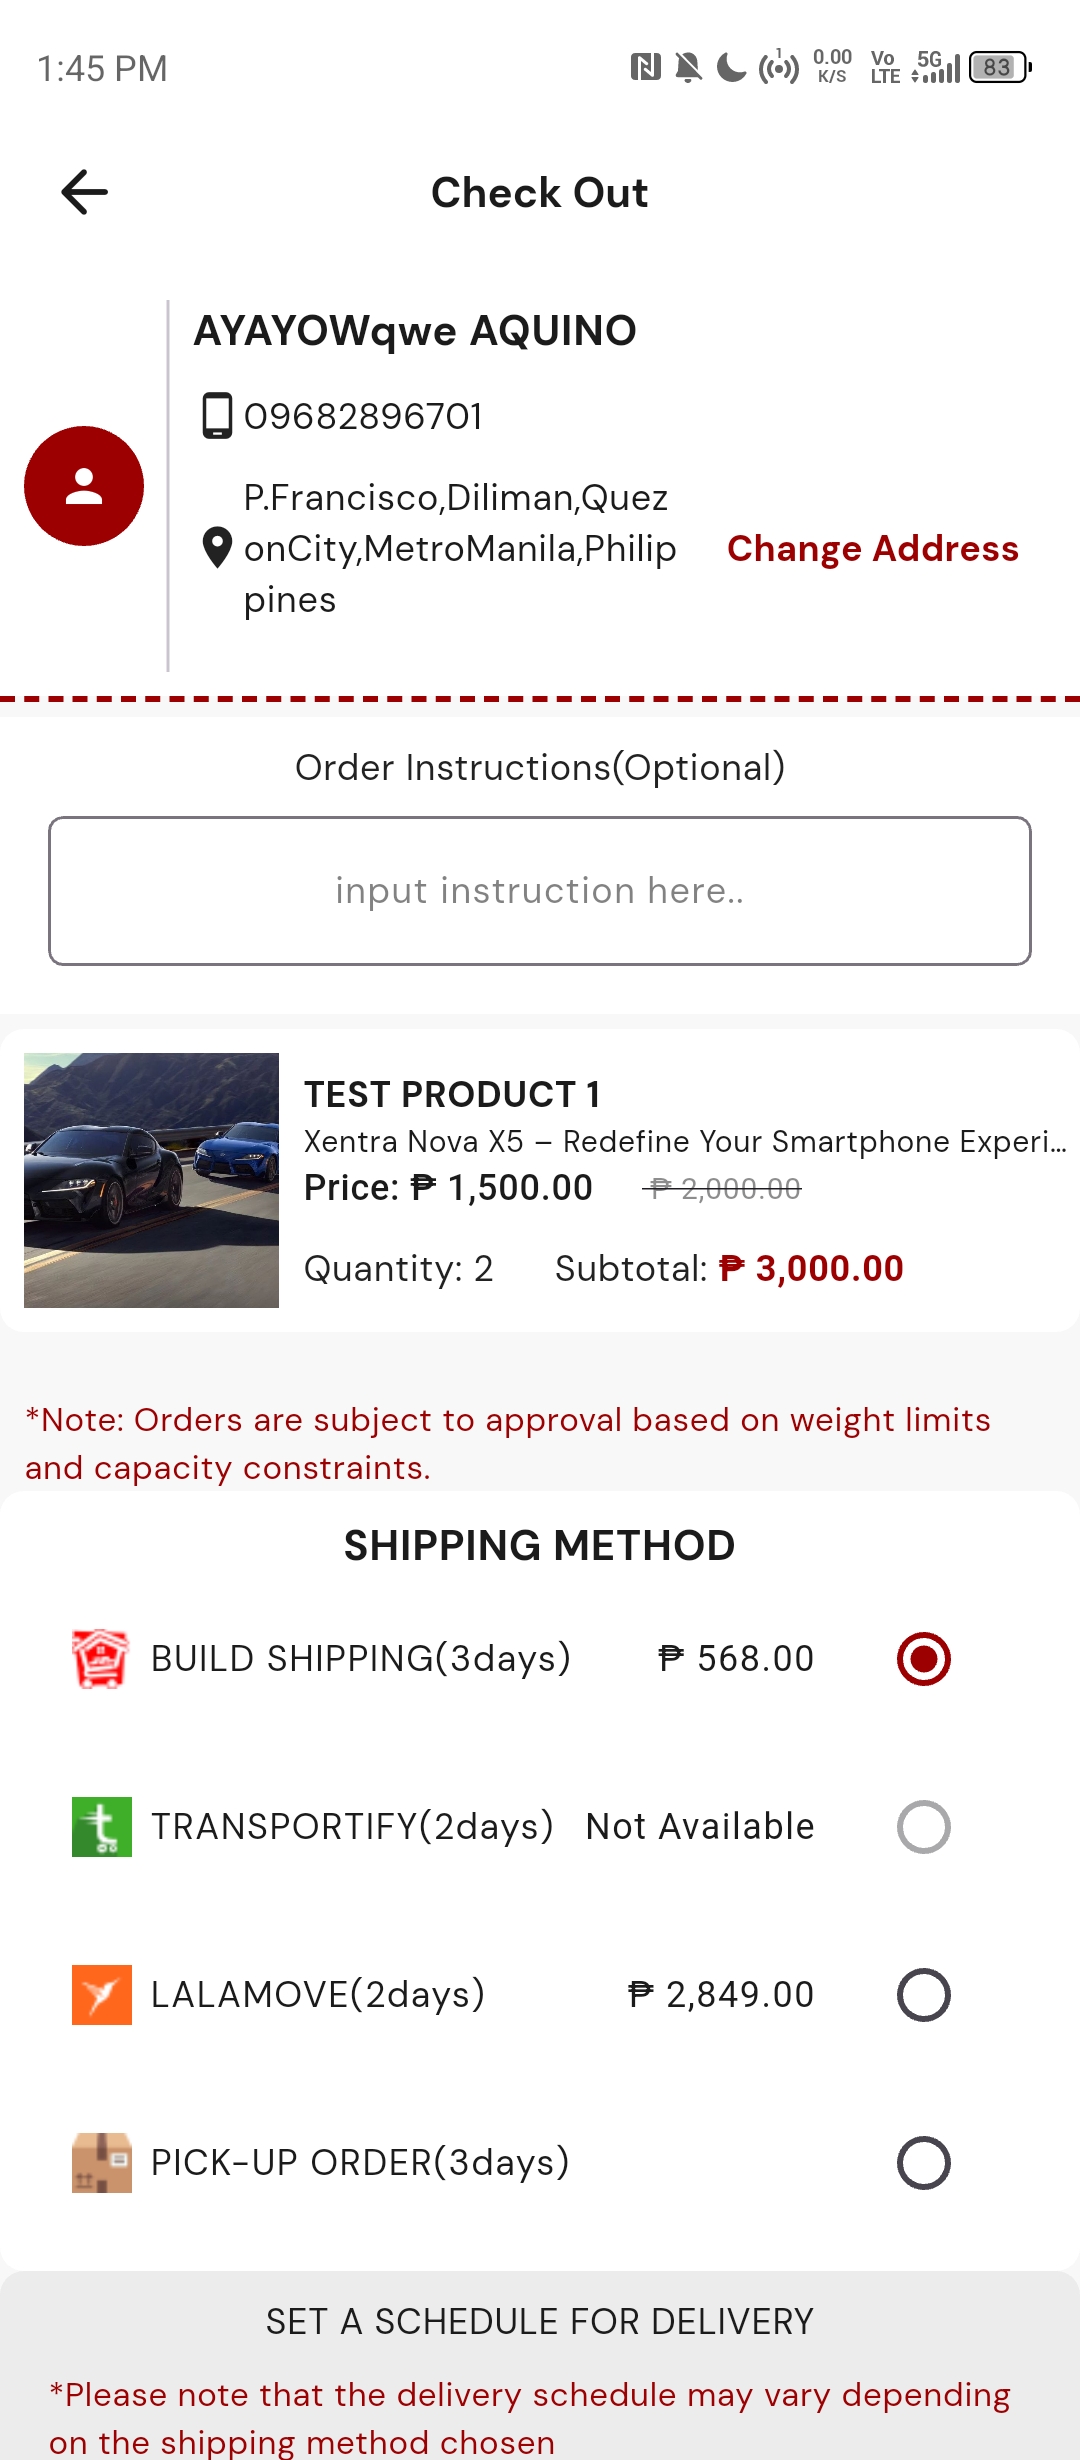Tap the Test Product 1 title
The height and width of the screenshot is (2460, 1080).
(452, 1095)
